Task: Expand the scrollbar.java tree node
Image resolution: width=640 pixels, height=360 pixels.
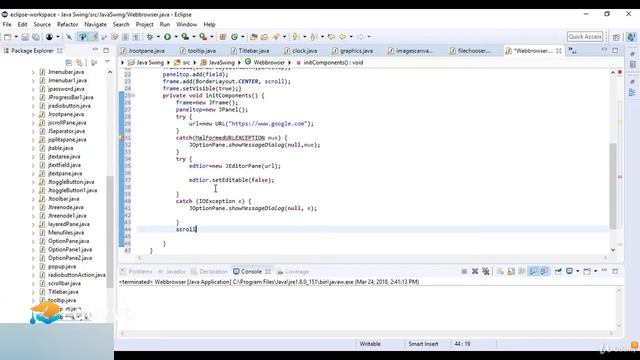Action: pos(33,283)
